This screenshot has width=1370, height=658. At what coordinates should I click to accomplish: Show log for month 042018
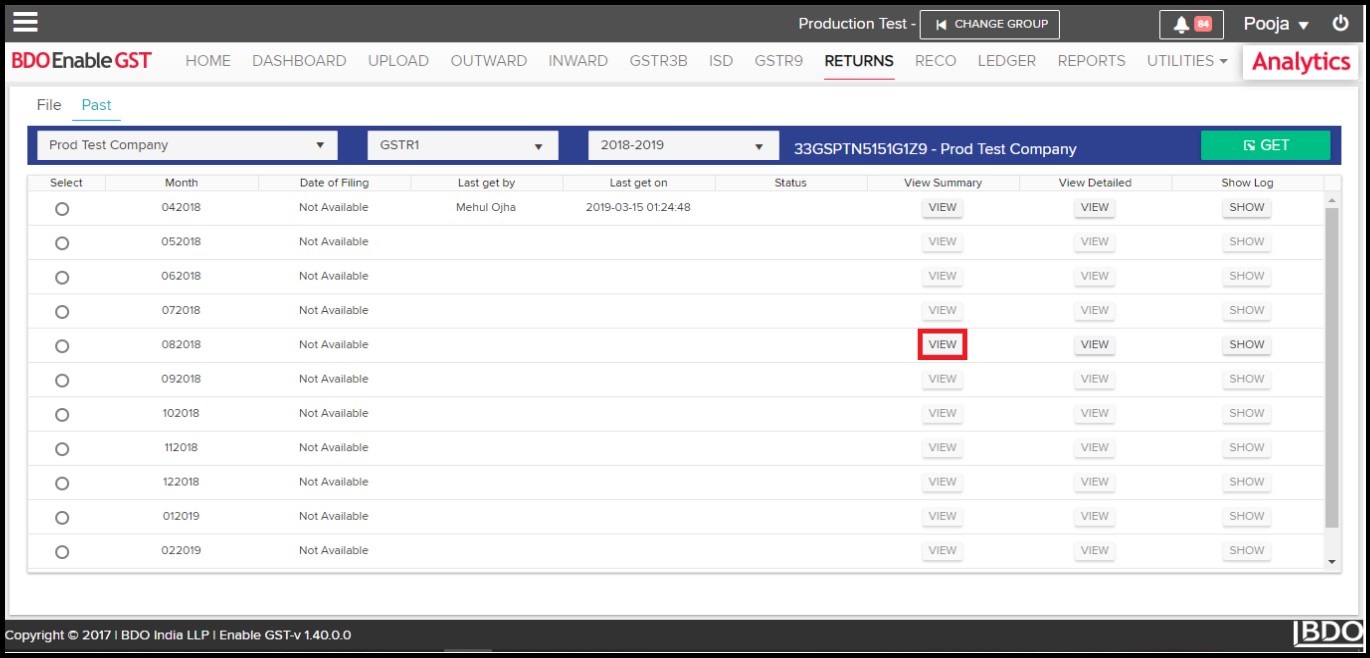[1247, 208]
